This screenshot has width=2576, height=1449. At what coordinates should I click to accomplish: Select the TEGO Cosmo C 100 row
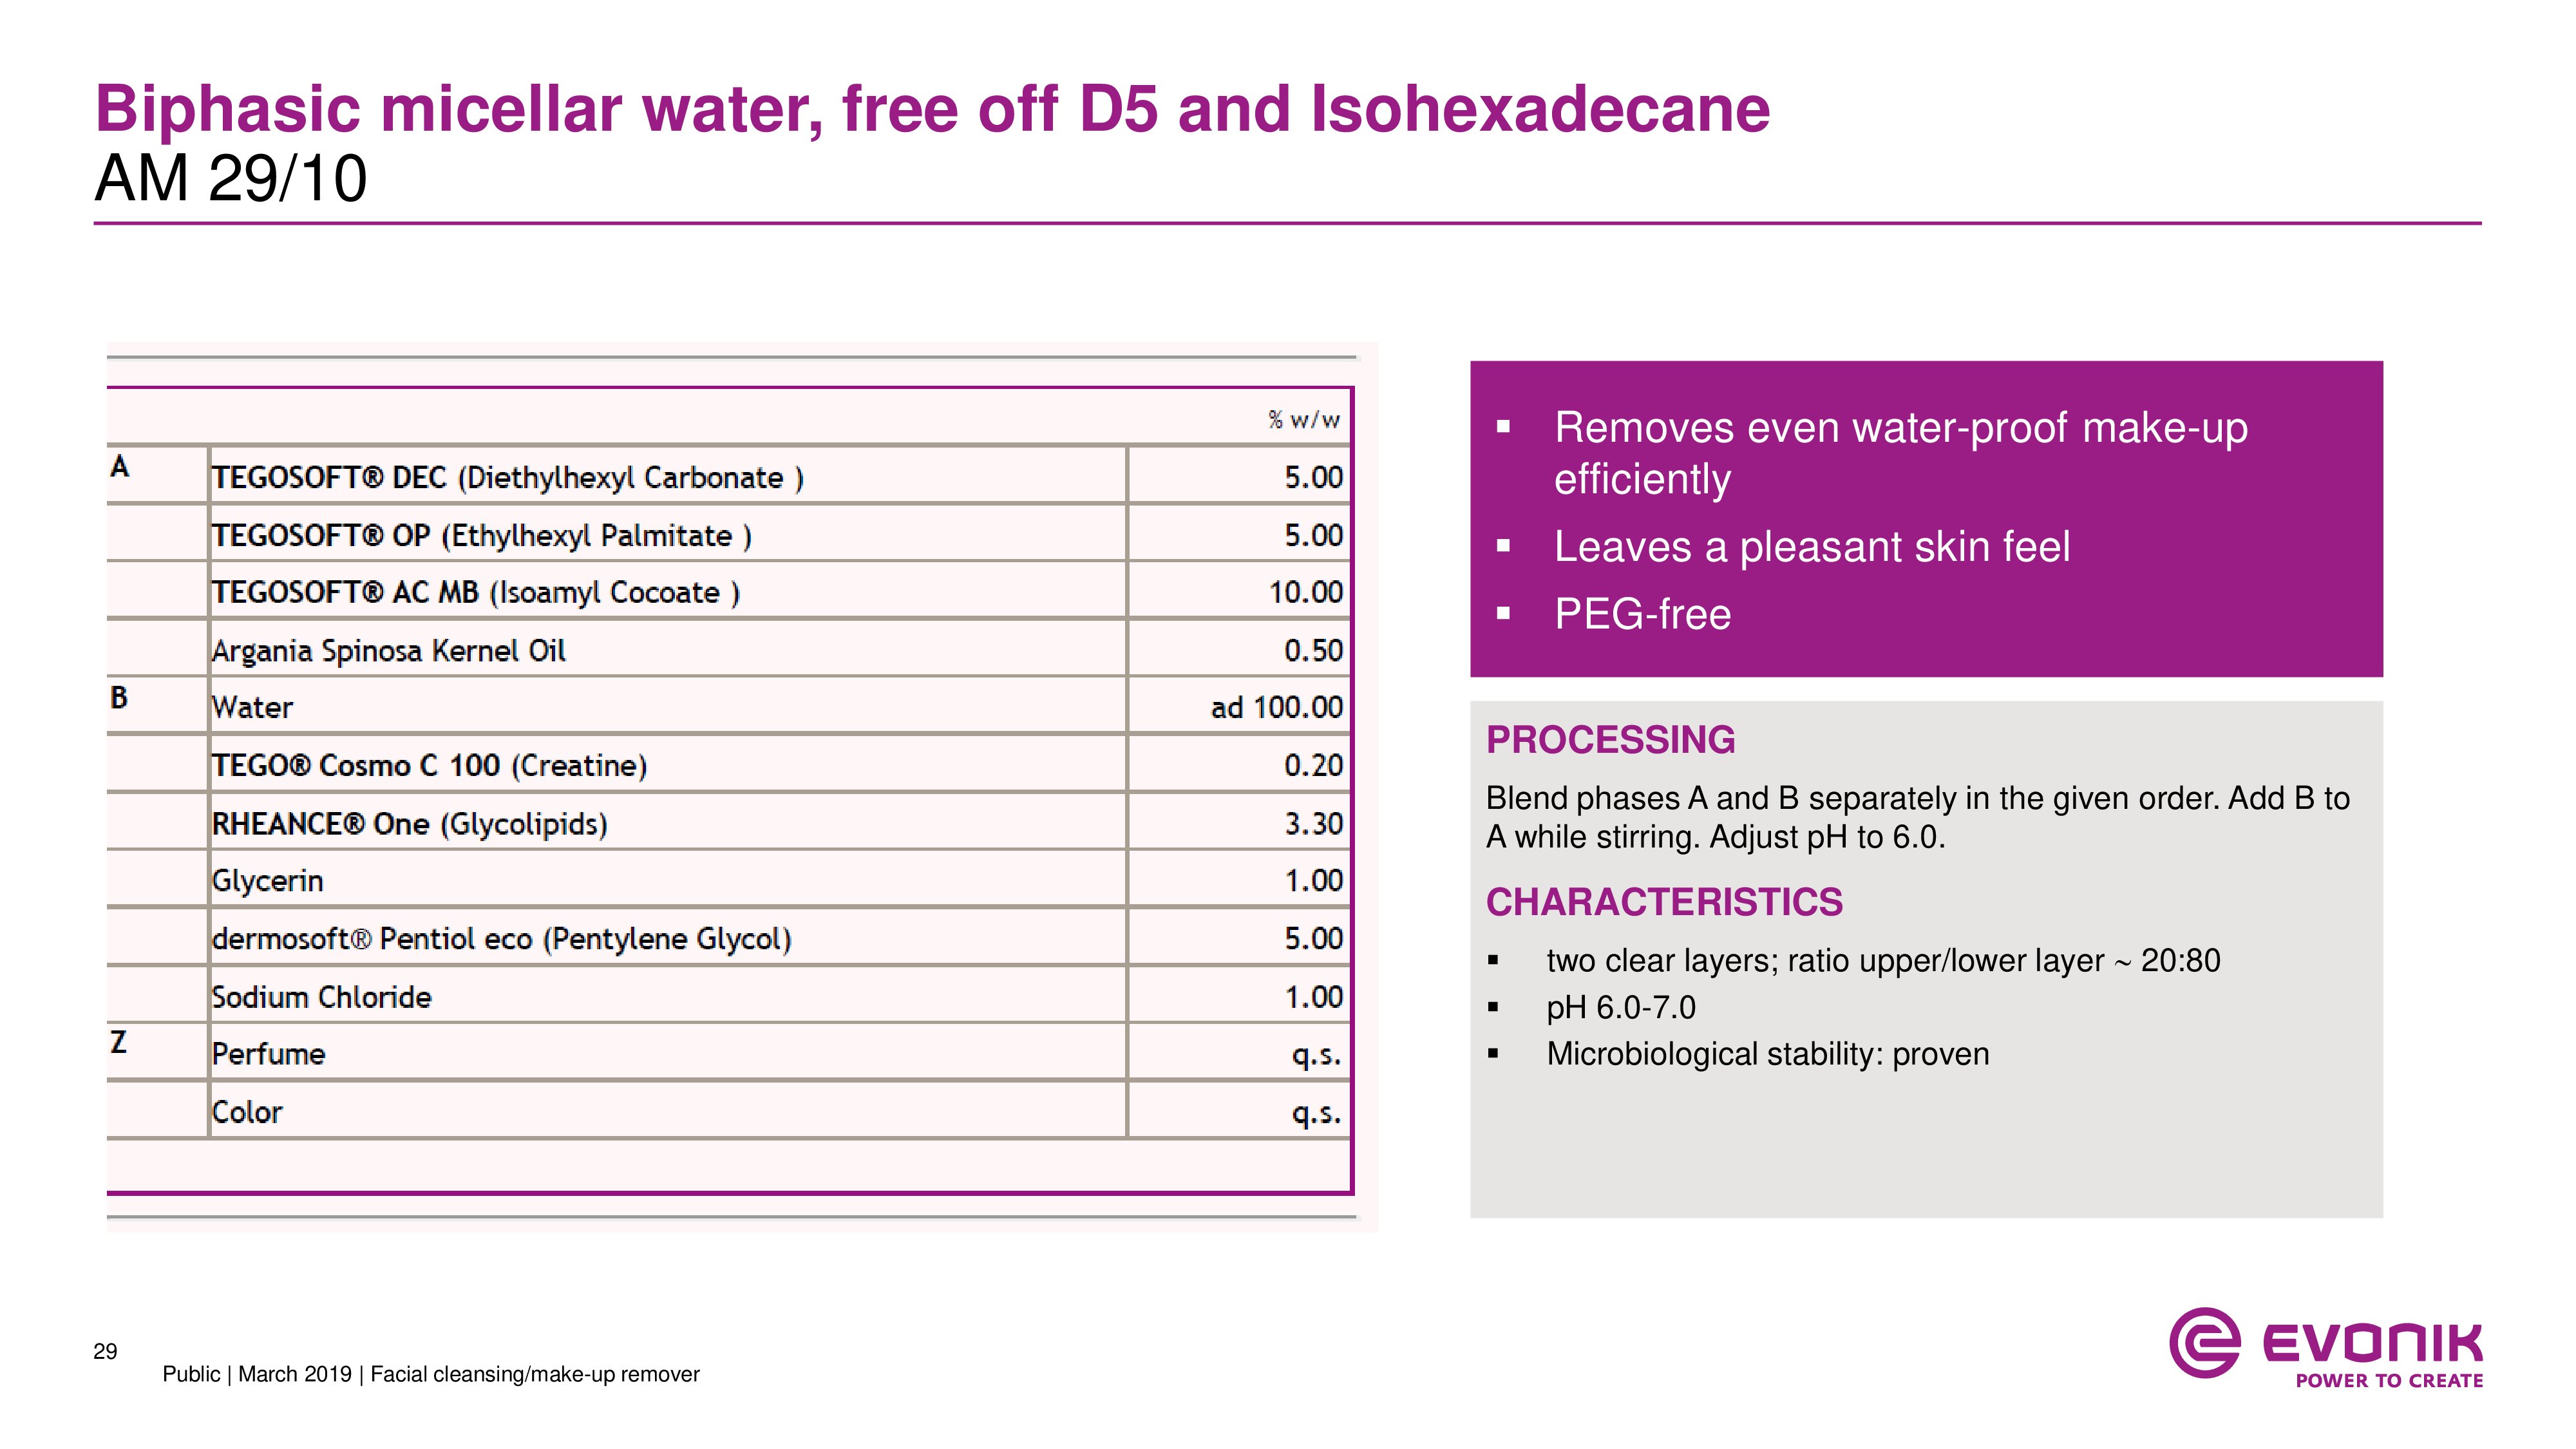point(429,765)
